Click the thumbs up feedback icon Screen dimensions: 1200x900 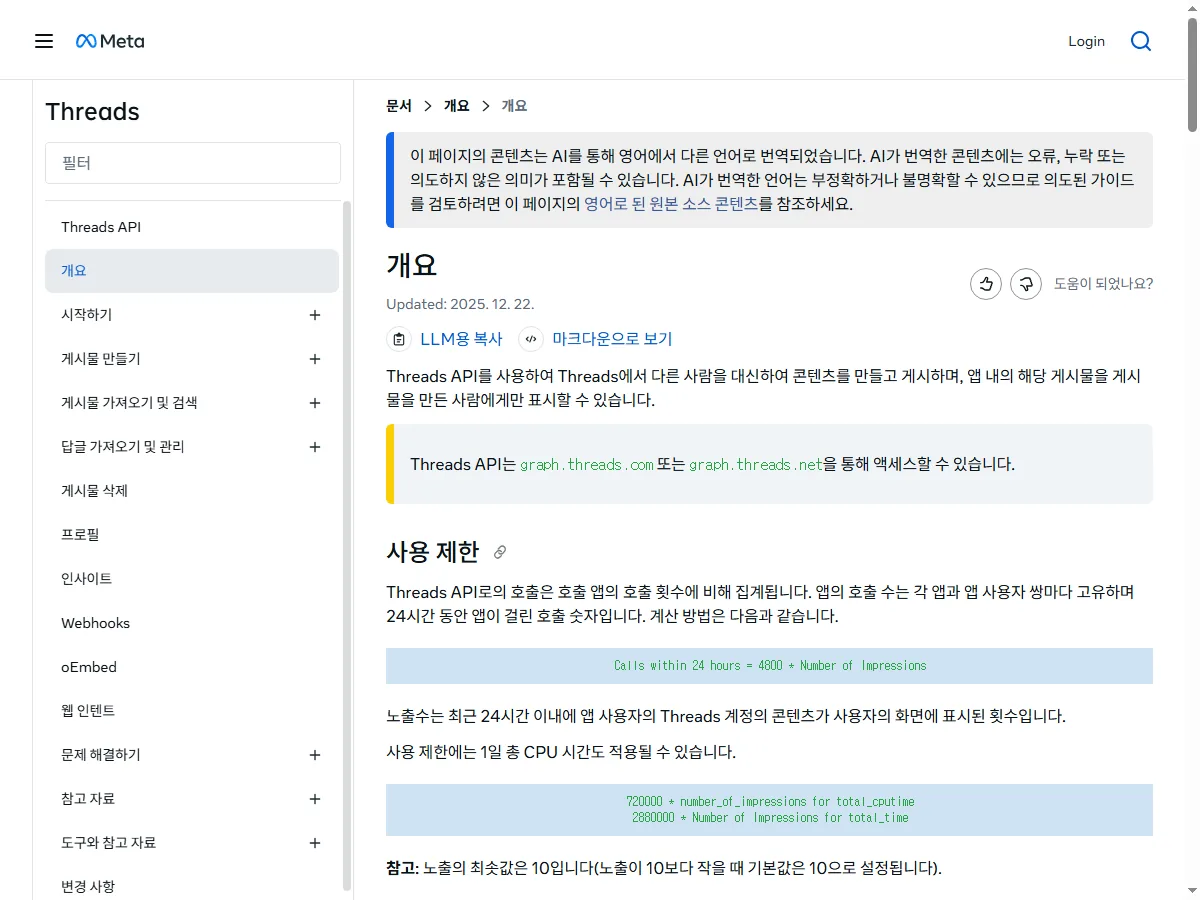tap(986, 284)
